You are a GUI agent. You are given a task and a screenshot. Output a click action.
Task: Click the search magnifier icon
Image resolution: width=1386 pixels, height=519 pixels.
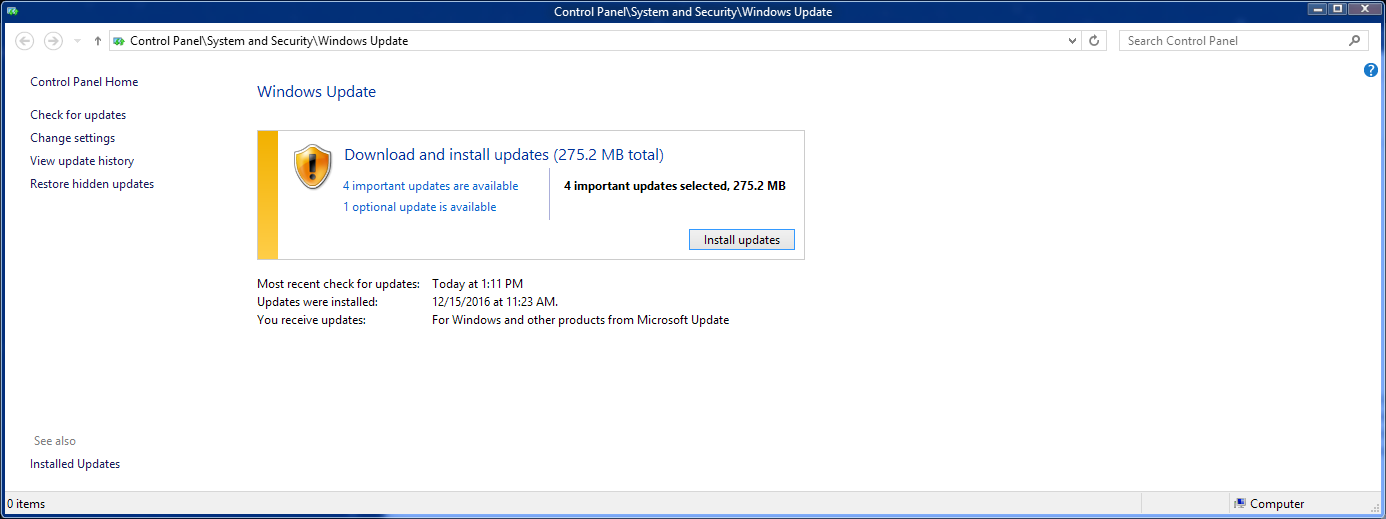[1355, 41]
